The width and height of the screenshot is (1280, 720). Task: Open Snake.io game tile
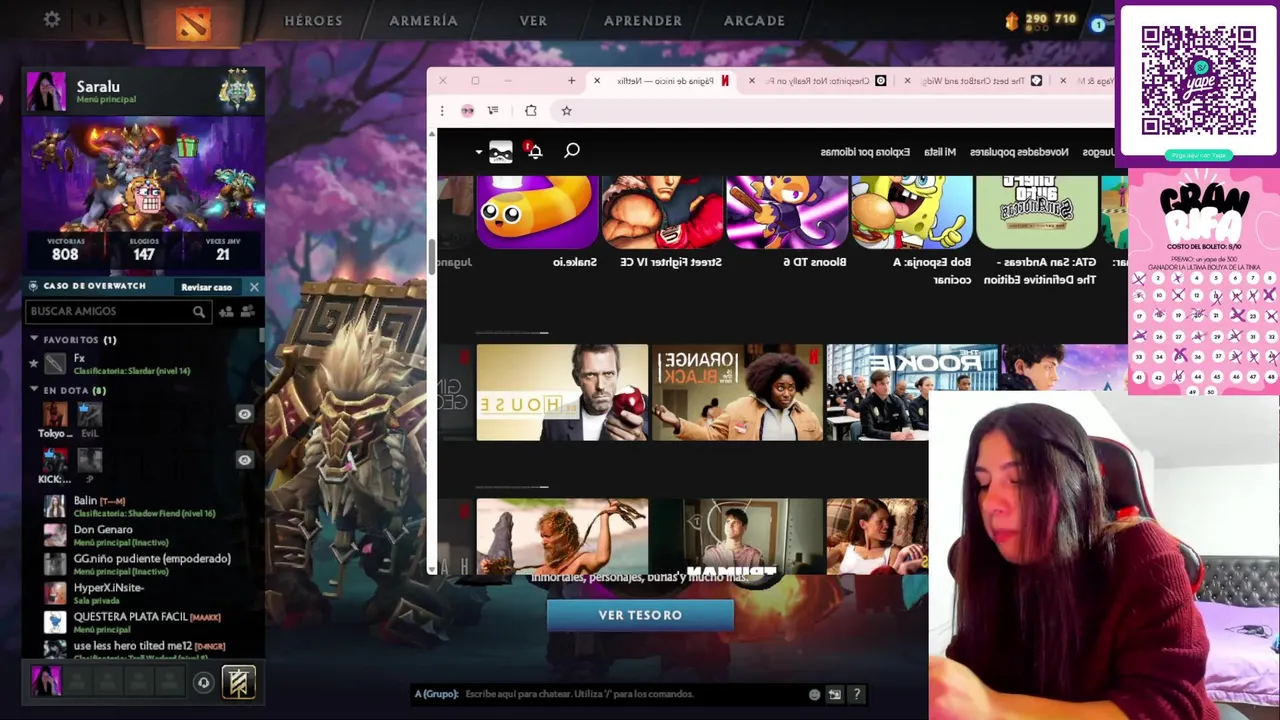[537, 212]
